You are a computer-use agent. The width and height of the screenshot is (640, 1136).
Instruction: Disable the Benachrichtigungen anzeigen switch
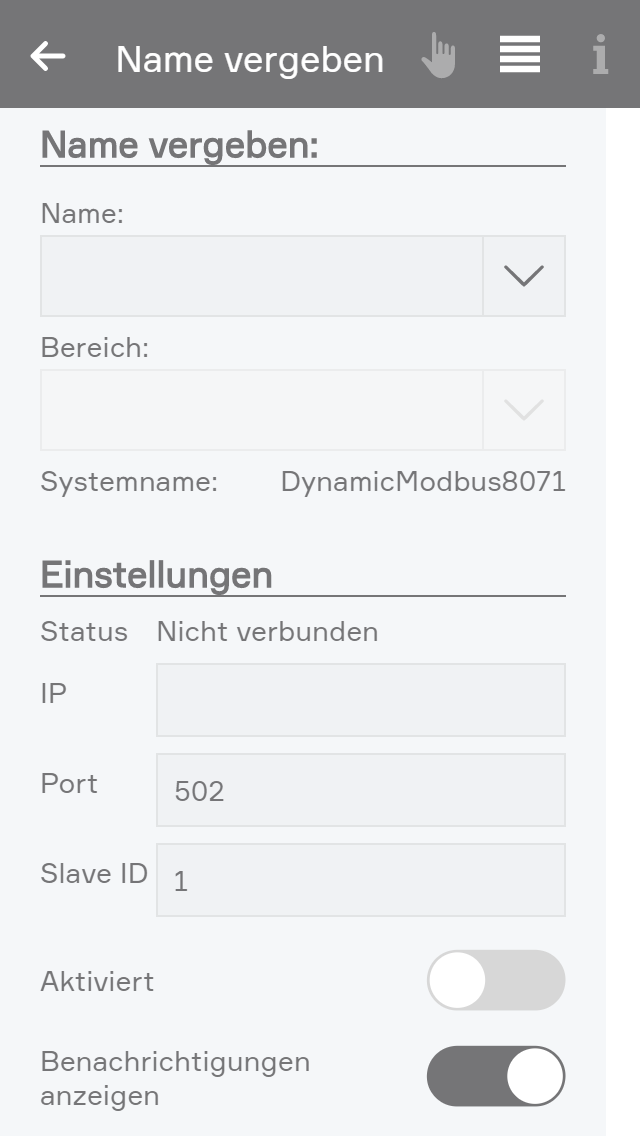496,1077
